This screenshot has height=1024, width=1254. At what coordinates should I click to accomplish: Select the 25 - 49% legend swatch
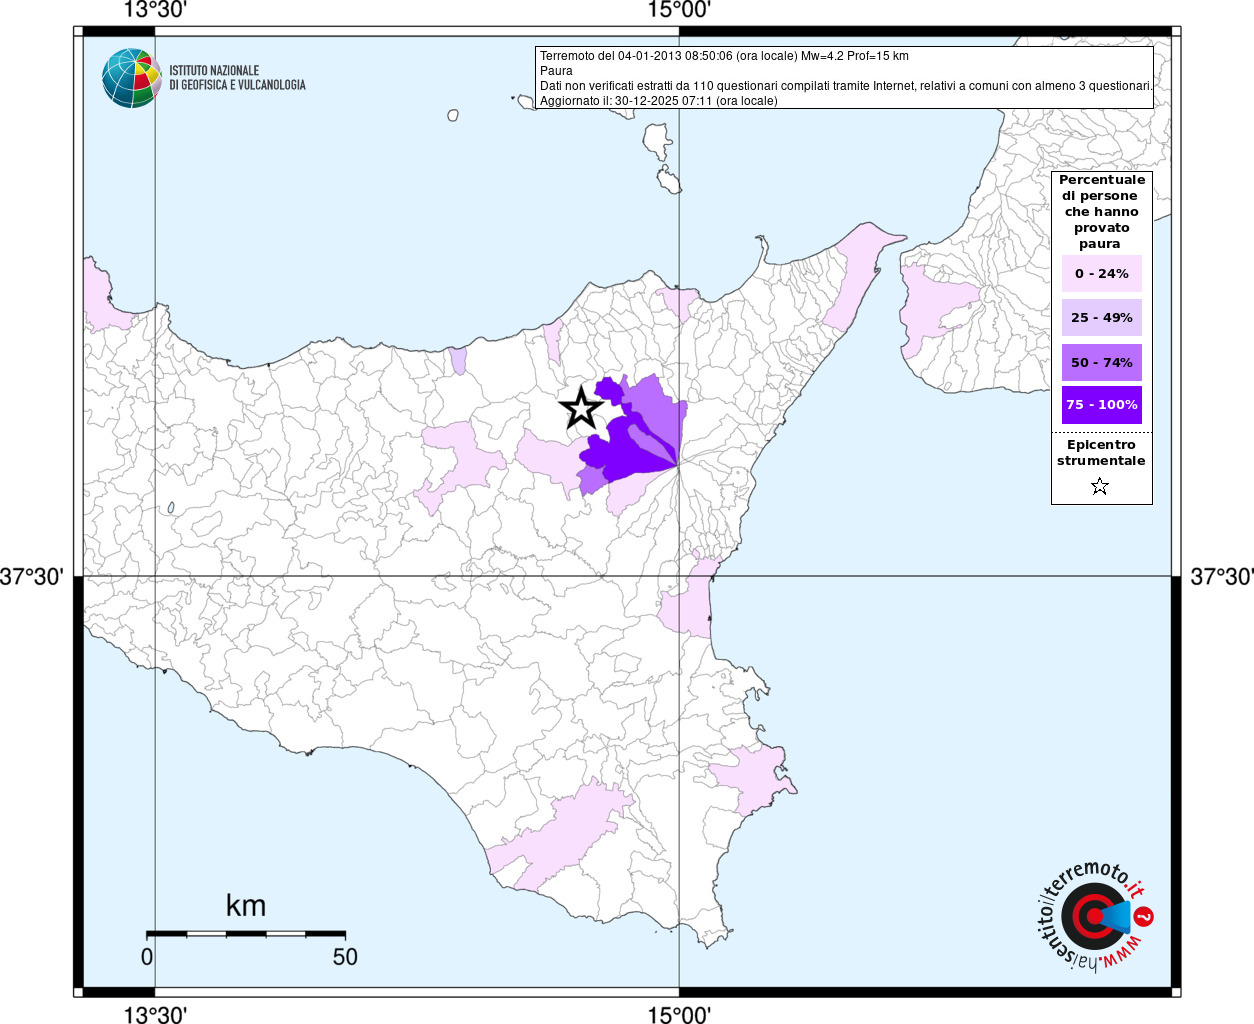coord(1101,317)
